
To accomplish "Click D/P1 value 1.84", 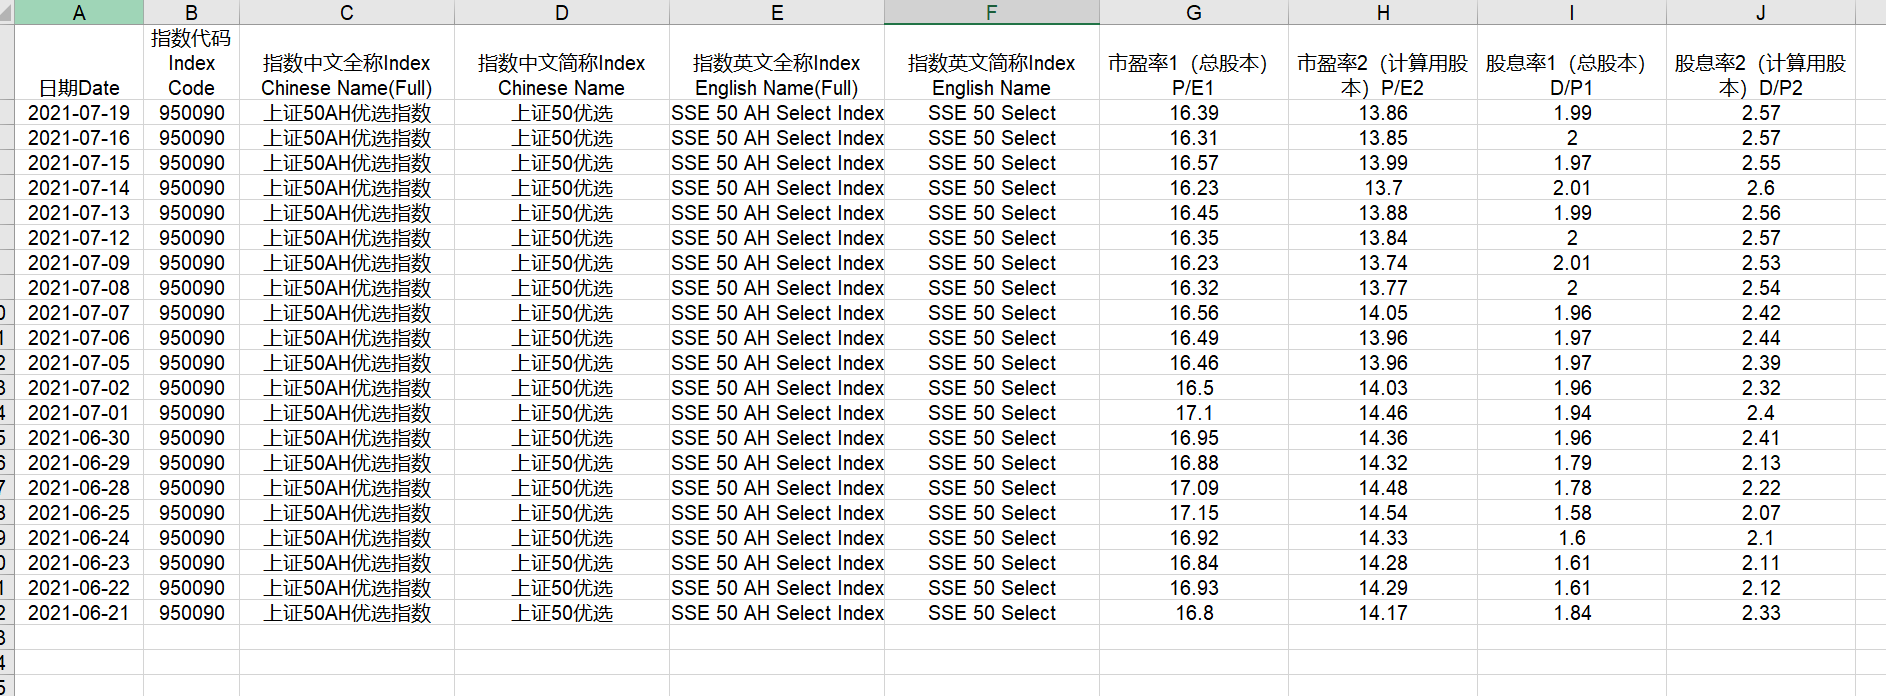I will (x=1572, y=613).
